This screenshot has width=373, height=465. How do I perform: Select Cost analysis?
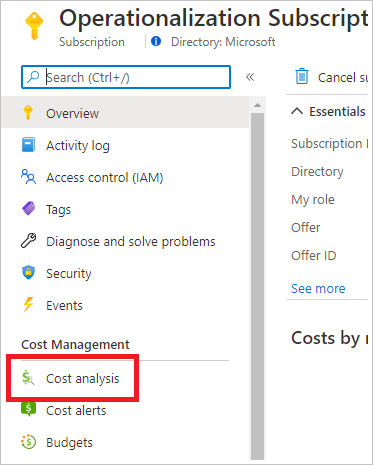tap(83, 379)
